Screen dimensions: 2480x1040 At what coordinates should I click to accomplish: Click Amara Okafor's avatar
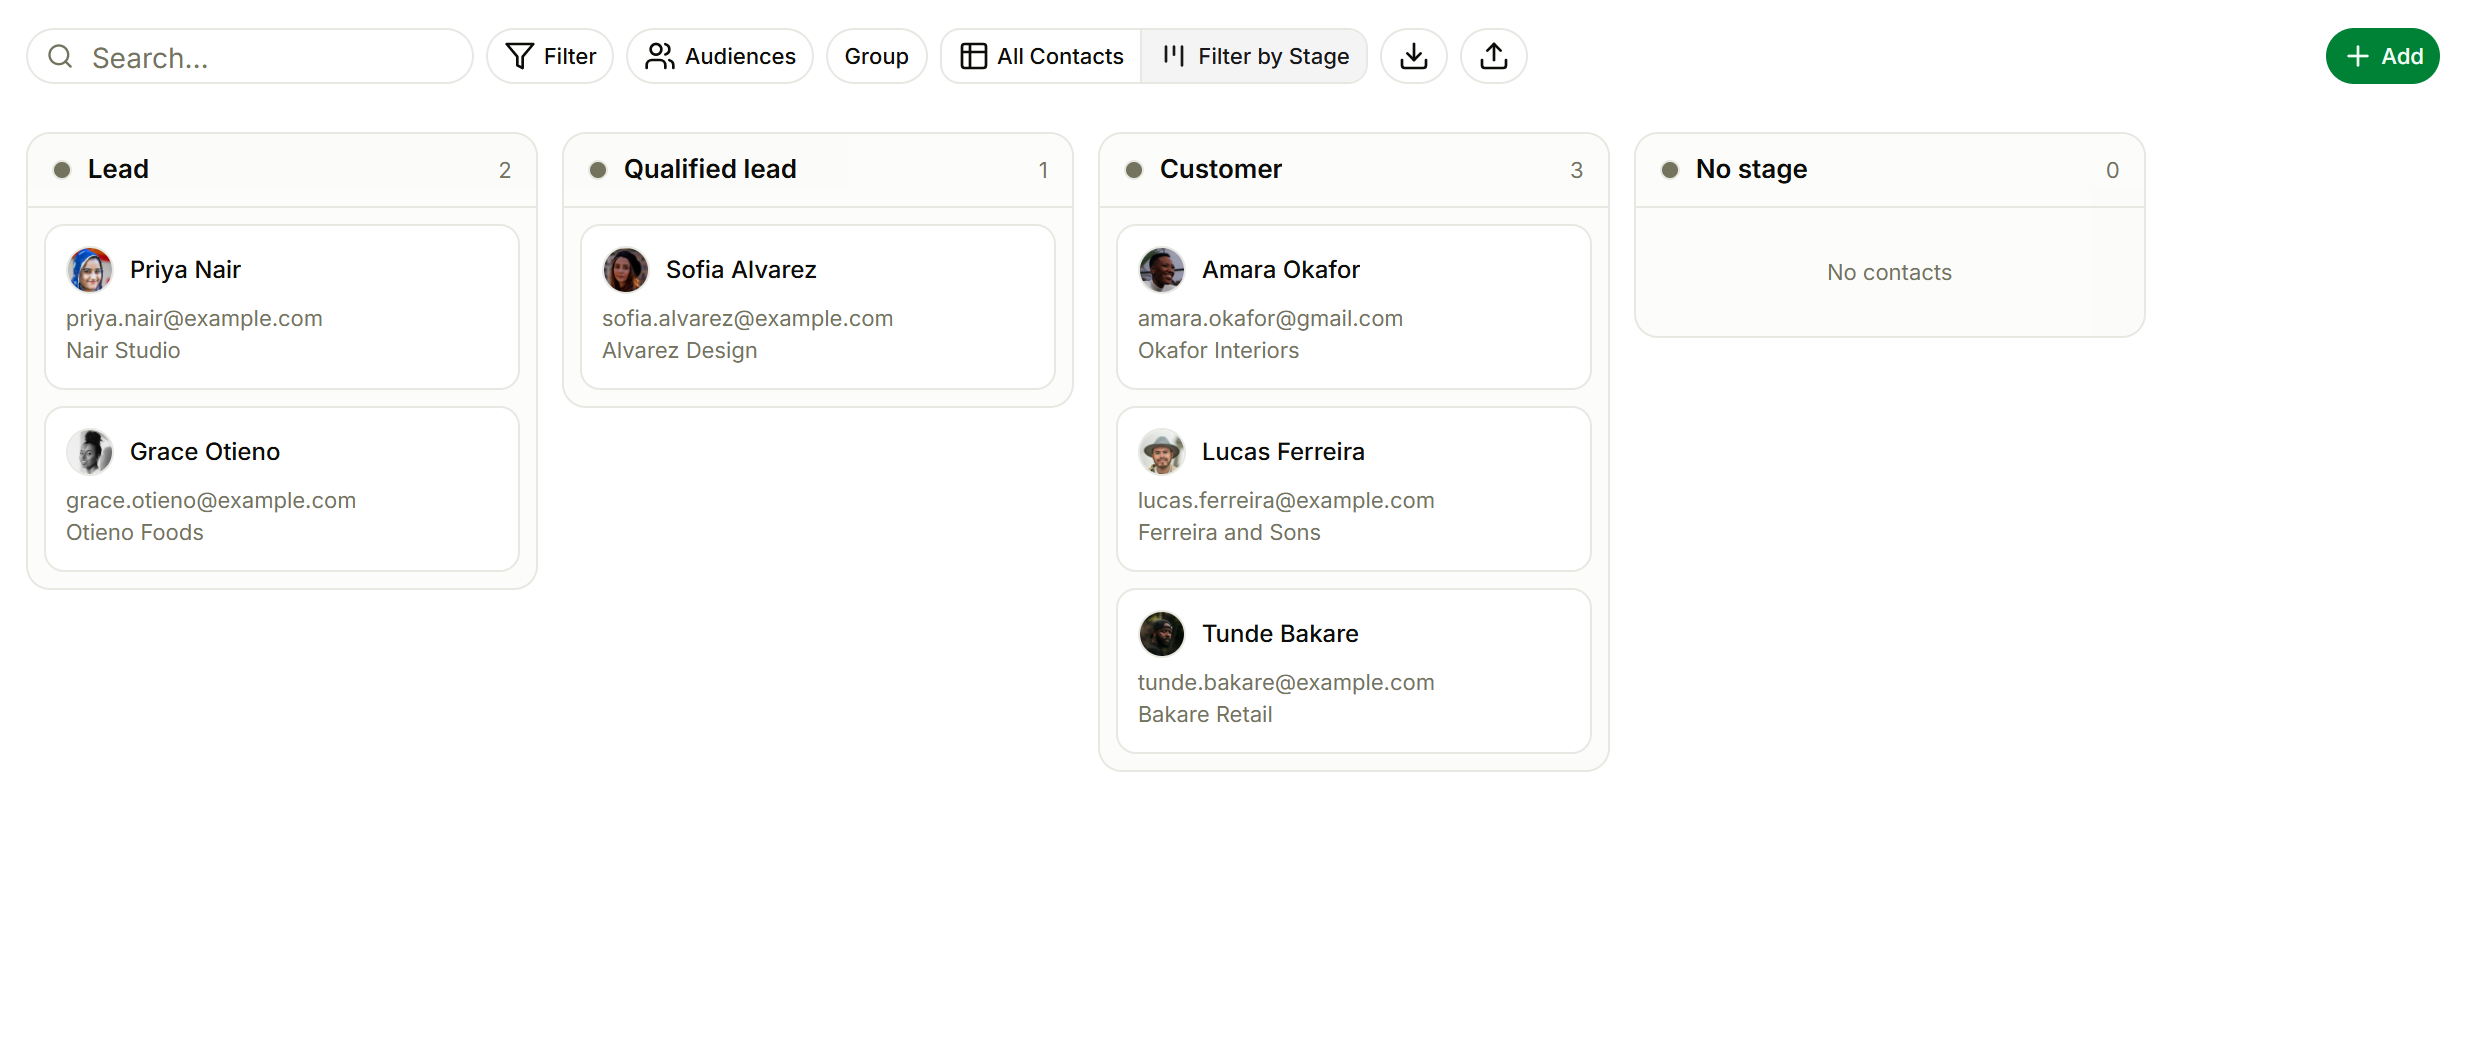[1162, 270]
